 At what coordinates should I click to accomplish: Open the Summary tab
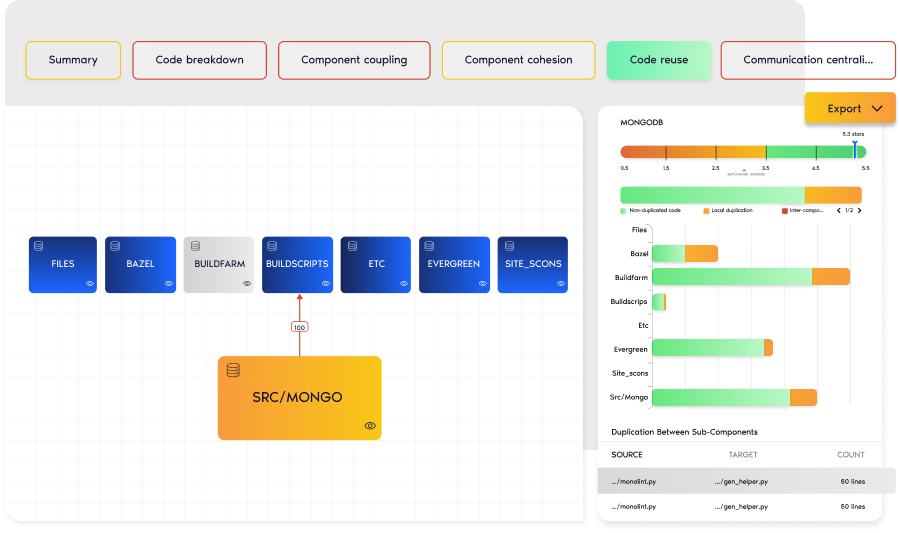(x=73, y=60)
